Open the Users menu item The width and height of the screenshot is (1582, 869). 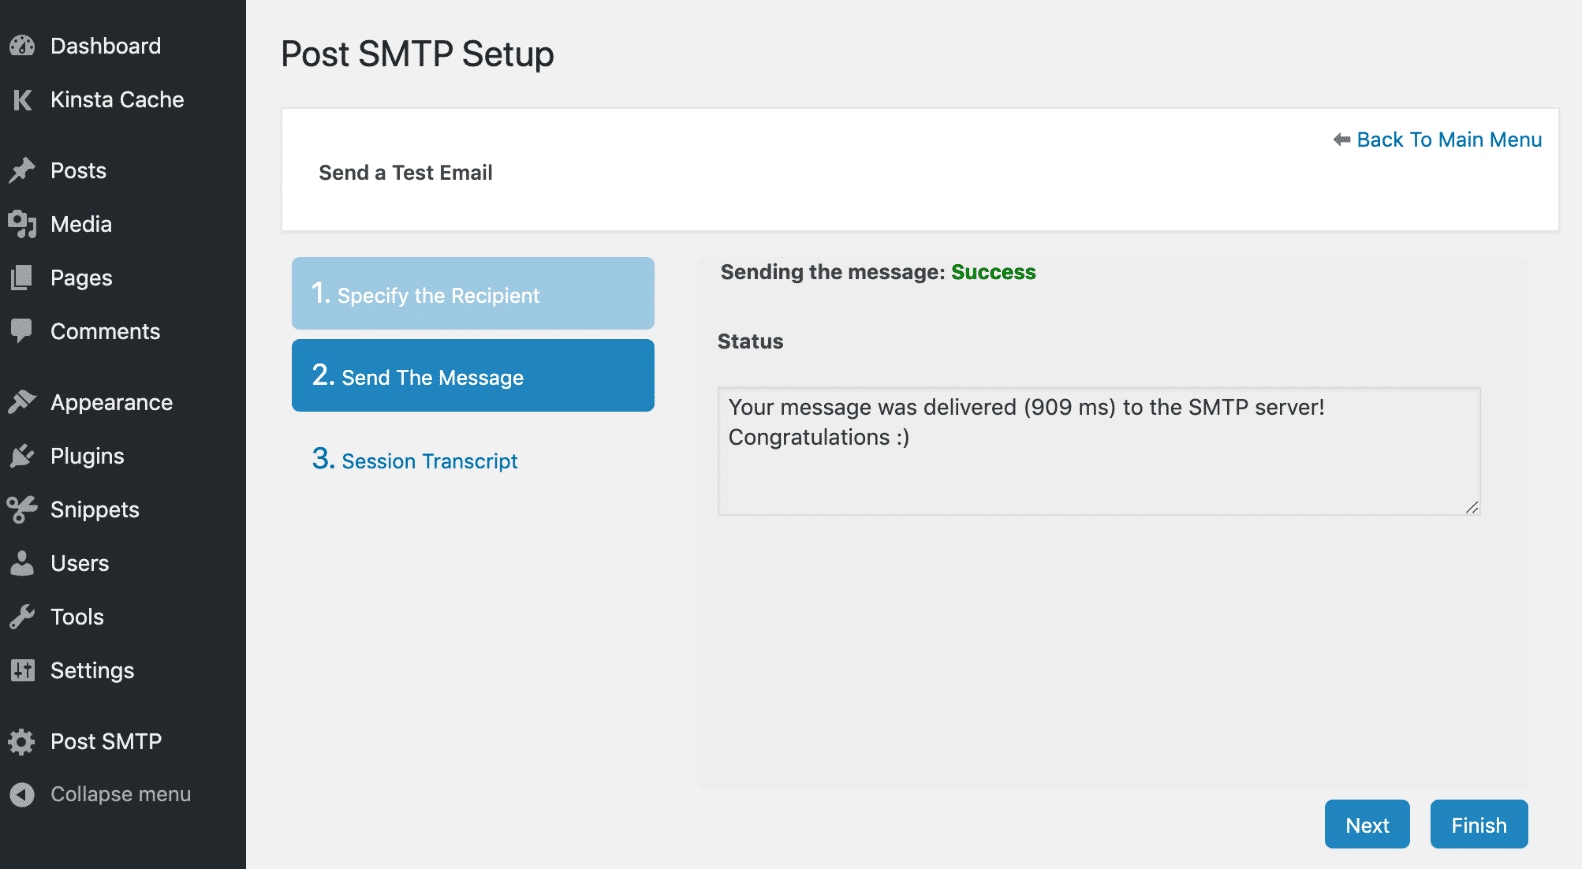(x=79, y=564)
